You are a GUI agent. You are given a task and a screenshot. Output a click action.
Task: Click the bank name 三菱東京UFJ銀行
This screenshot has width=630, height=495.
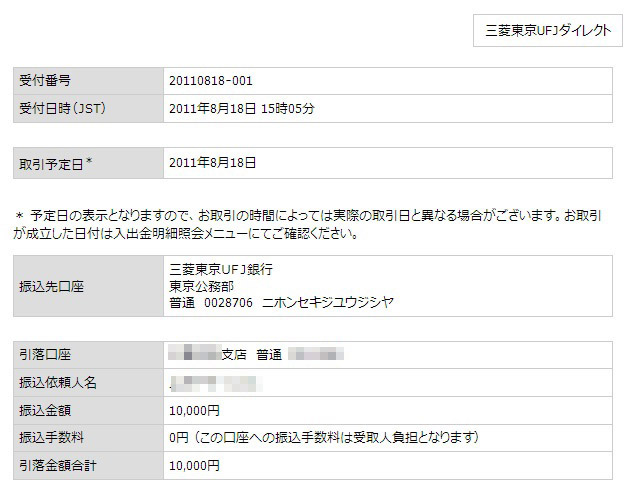pyautogui.click(x=221, y=270)
